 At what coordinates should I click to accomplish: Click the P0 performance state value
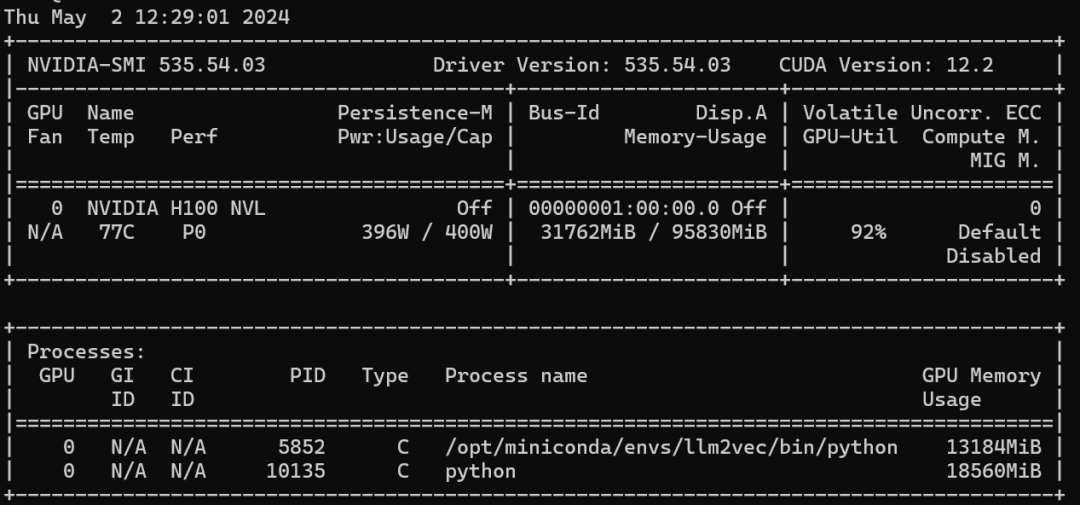(194, 232)
